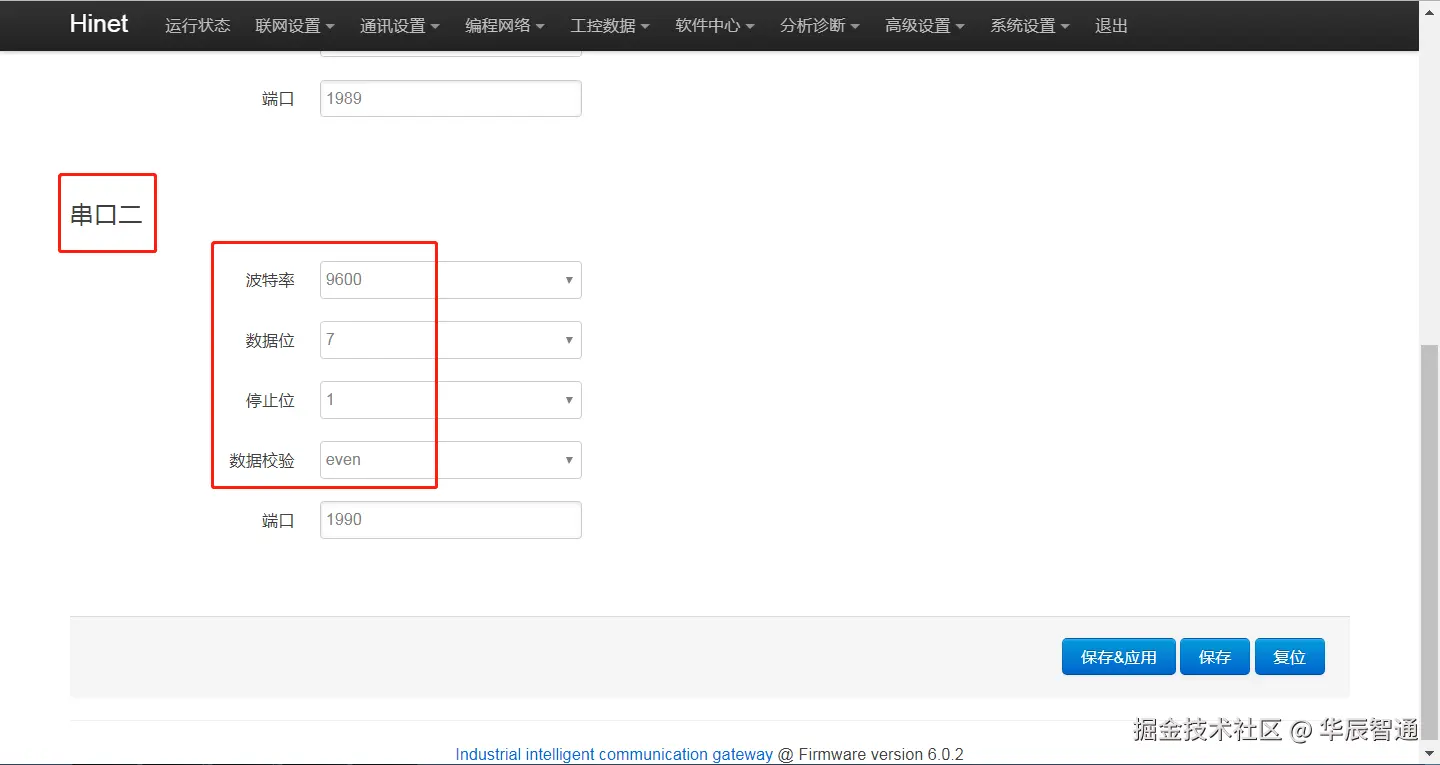Viewport: 1440px width, 765px height.
Task: Open the 停止位 (stop bits) dropdown
Action: 449,399
